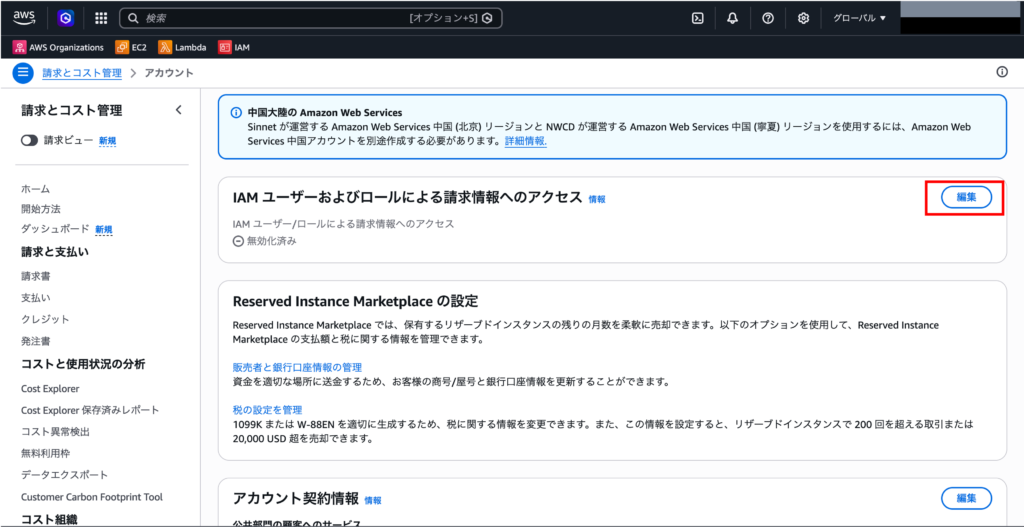Click the AWS logo home icon
Screen dimensions: 1024x527
[x=25, y=17]
